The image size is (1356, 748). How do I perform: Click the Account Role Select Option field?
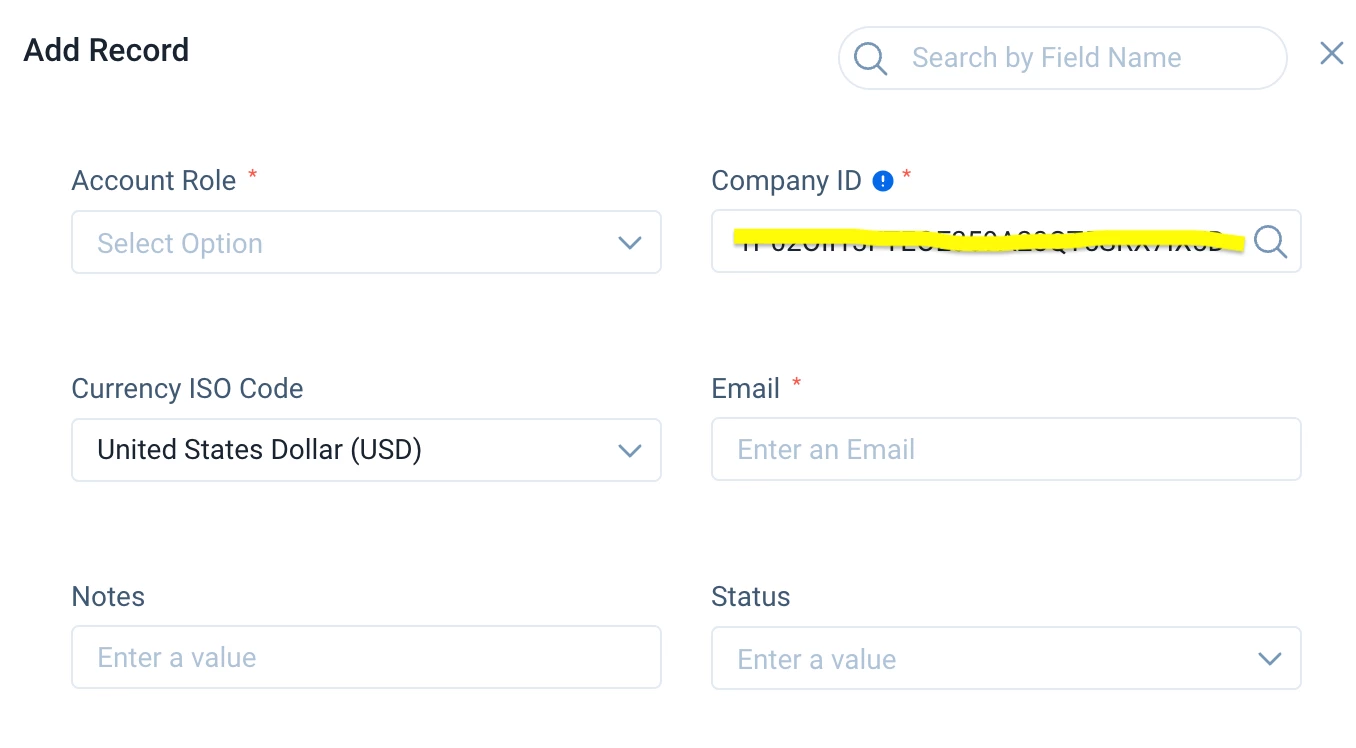click(x=366, y=242)
